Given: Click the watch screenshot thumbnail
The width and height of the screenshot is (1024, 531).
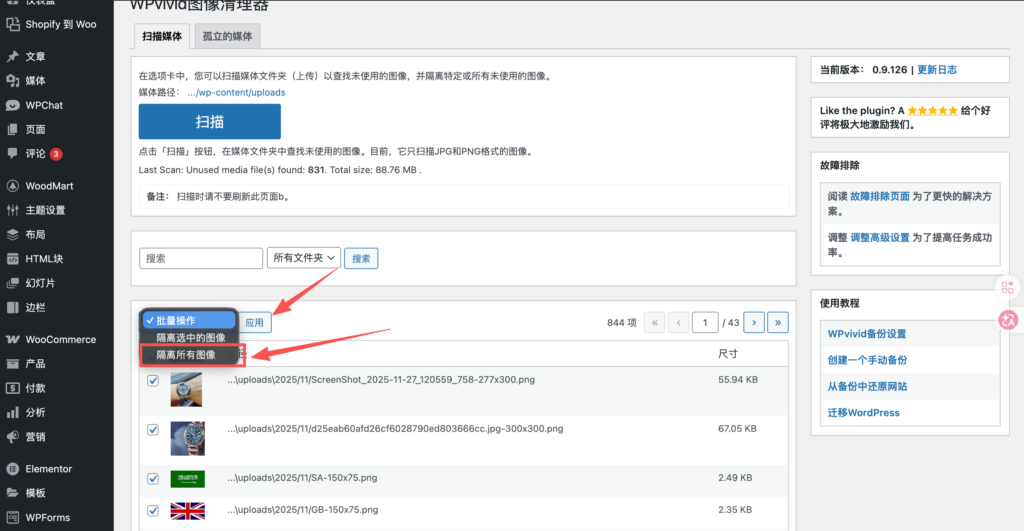Looking at the screenshot, I should [x=186, y=389].
